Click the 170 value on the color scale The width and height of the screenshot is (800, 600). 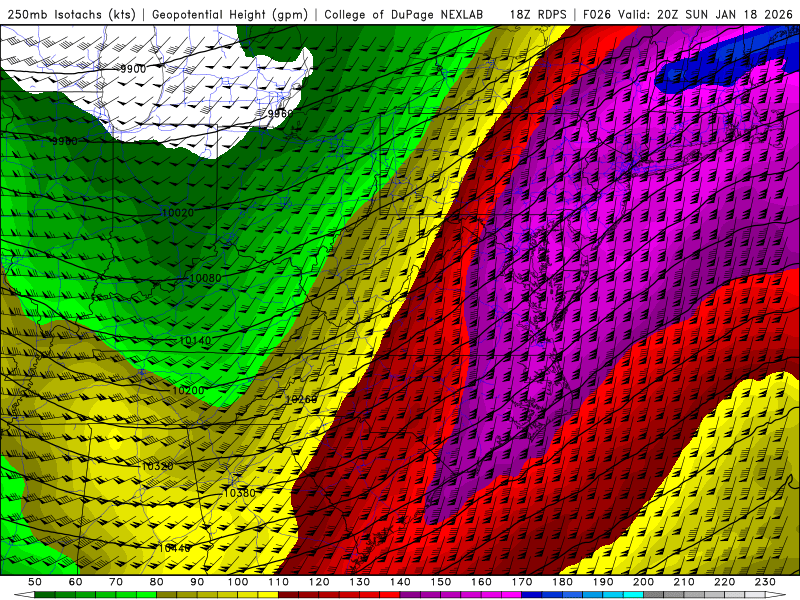(522, 582)
